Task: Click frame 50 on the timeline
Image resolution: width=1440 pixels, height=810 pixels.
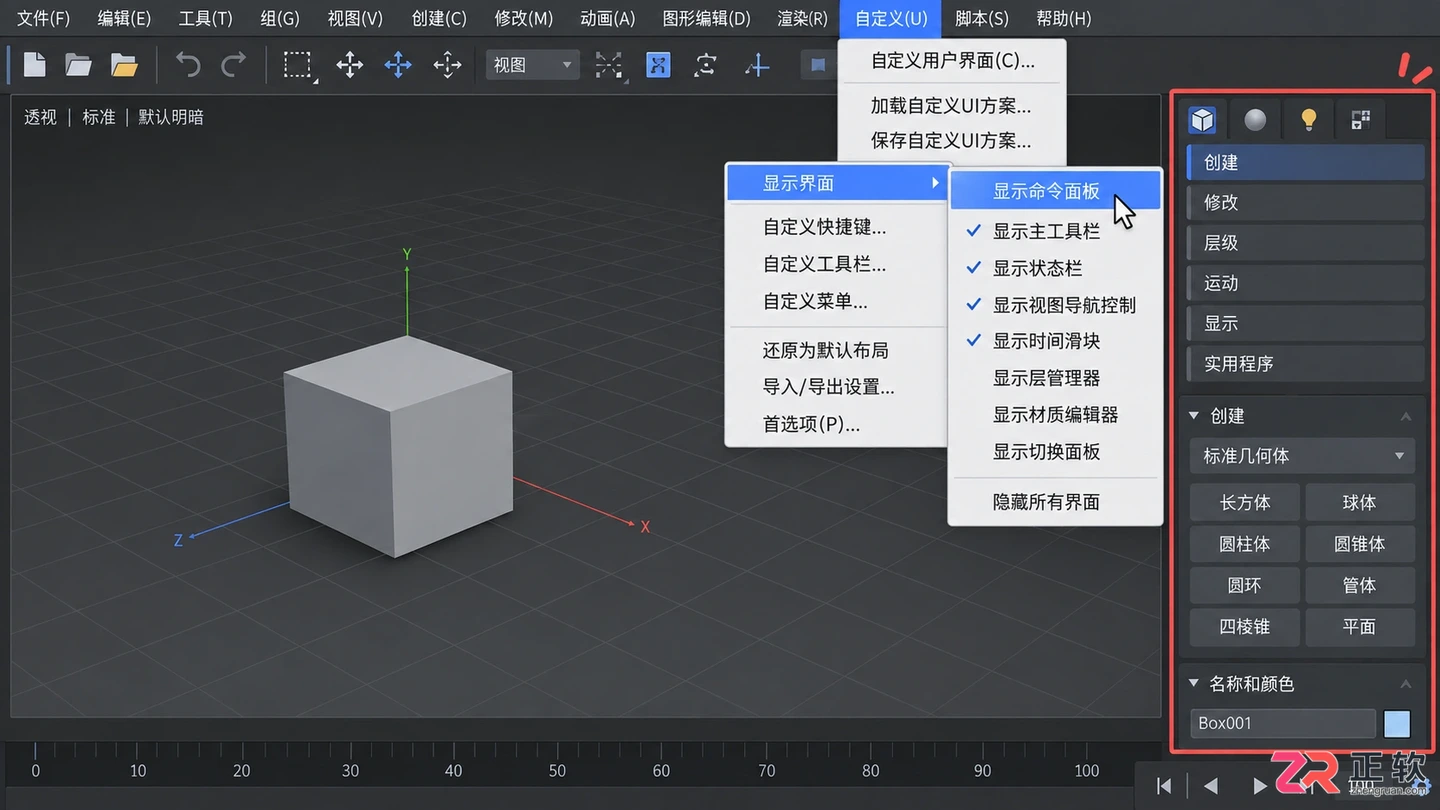Action: pos(557,771)
